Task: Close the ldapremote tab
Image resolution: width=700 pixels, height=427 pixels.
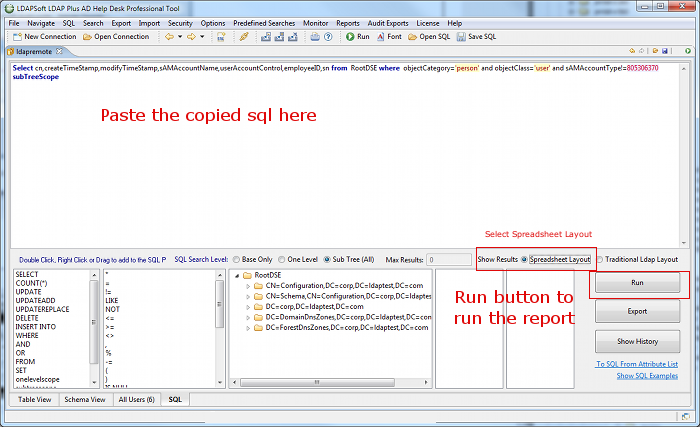Action: click(x=59, y=51)
